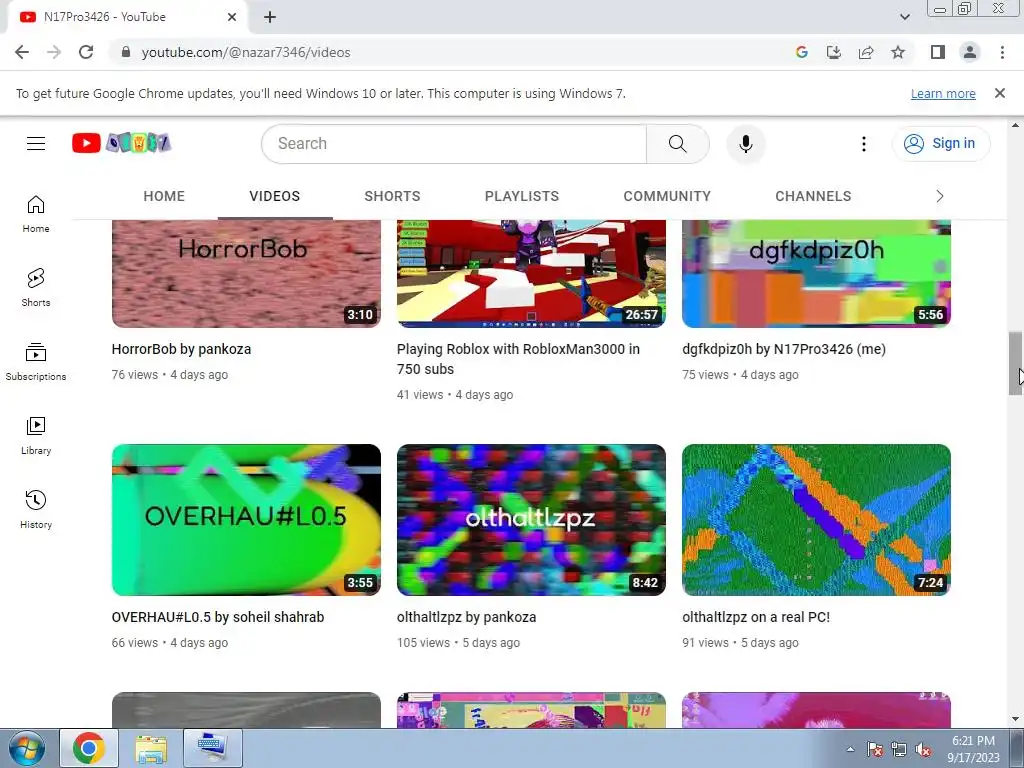Image resolution: width=1024 pixels, height=768 pixels.
Task: Open the PLAYLISTS channel tab
Action: 522,196
